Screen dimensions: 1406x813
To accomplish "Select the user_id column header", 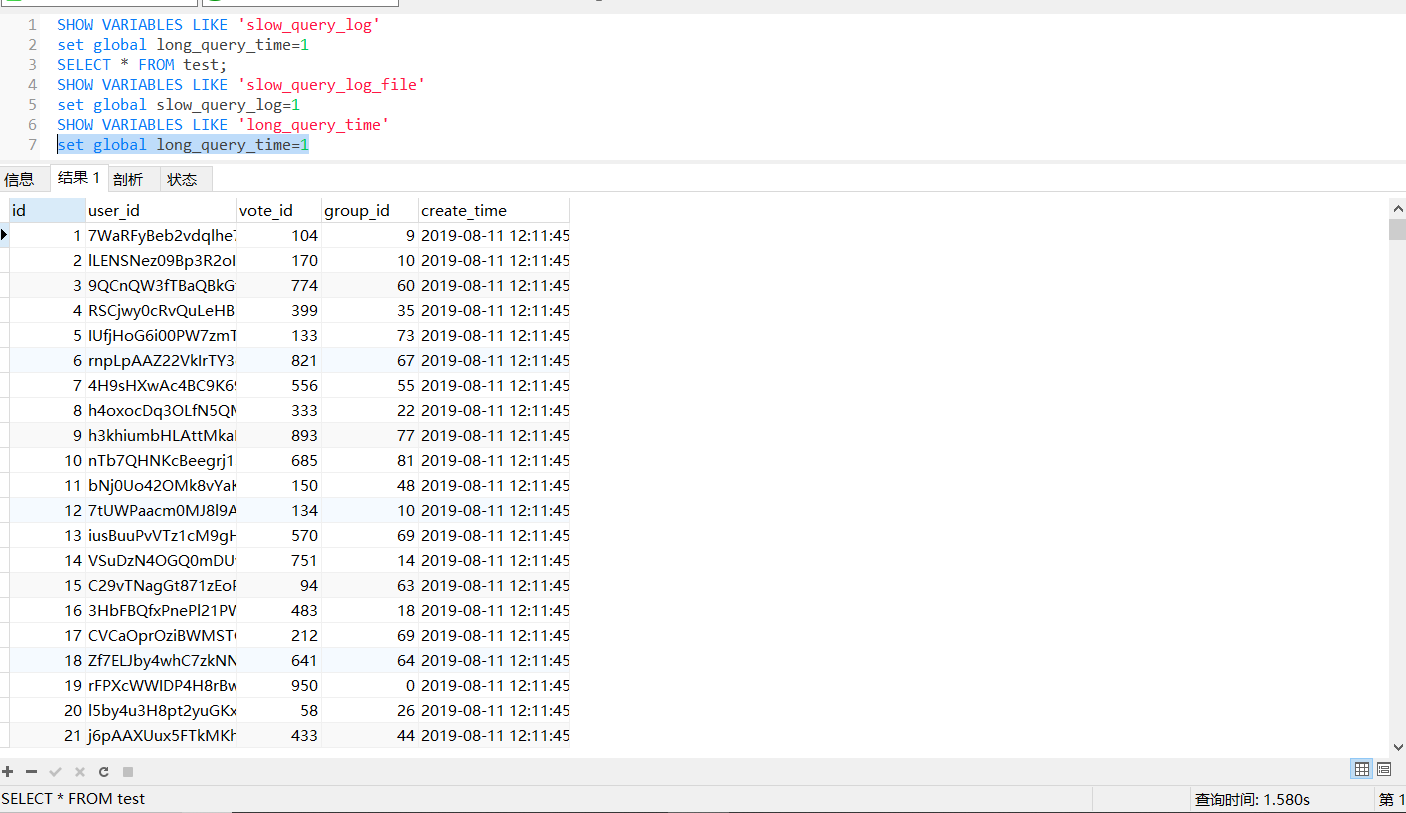I will coord(161,210).
